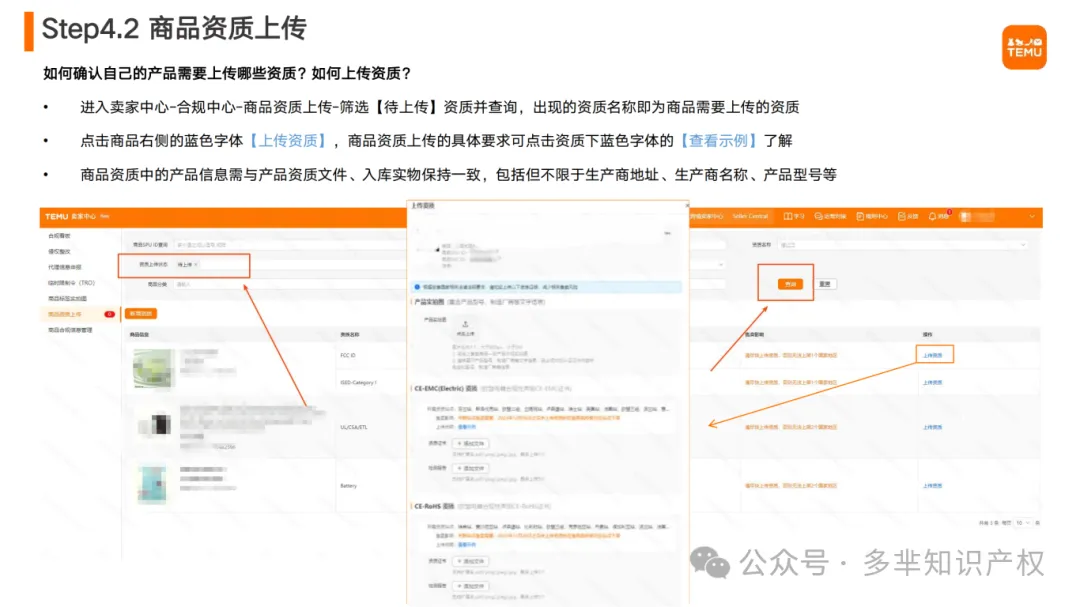
Task: Focus the 商品SPU ID查询 input field
Action: [289, 245]
